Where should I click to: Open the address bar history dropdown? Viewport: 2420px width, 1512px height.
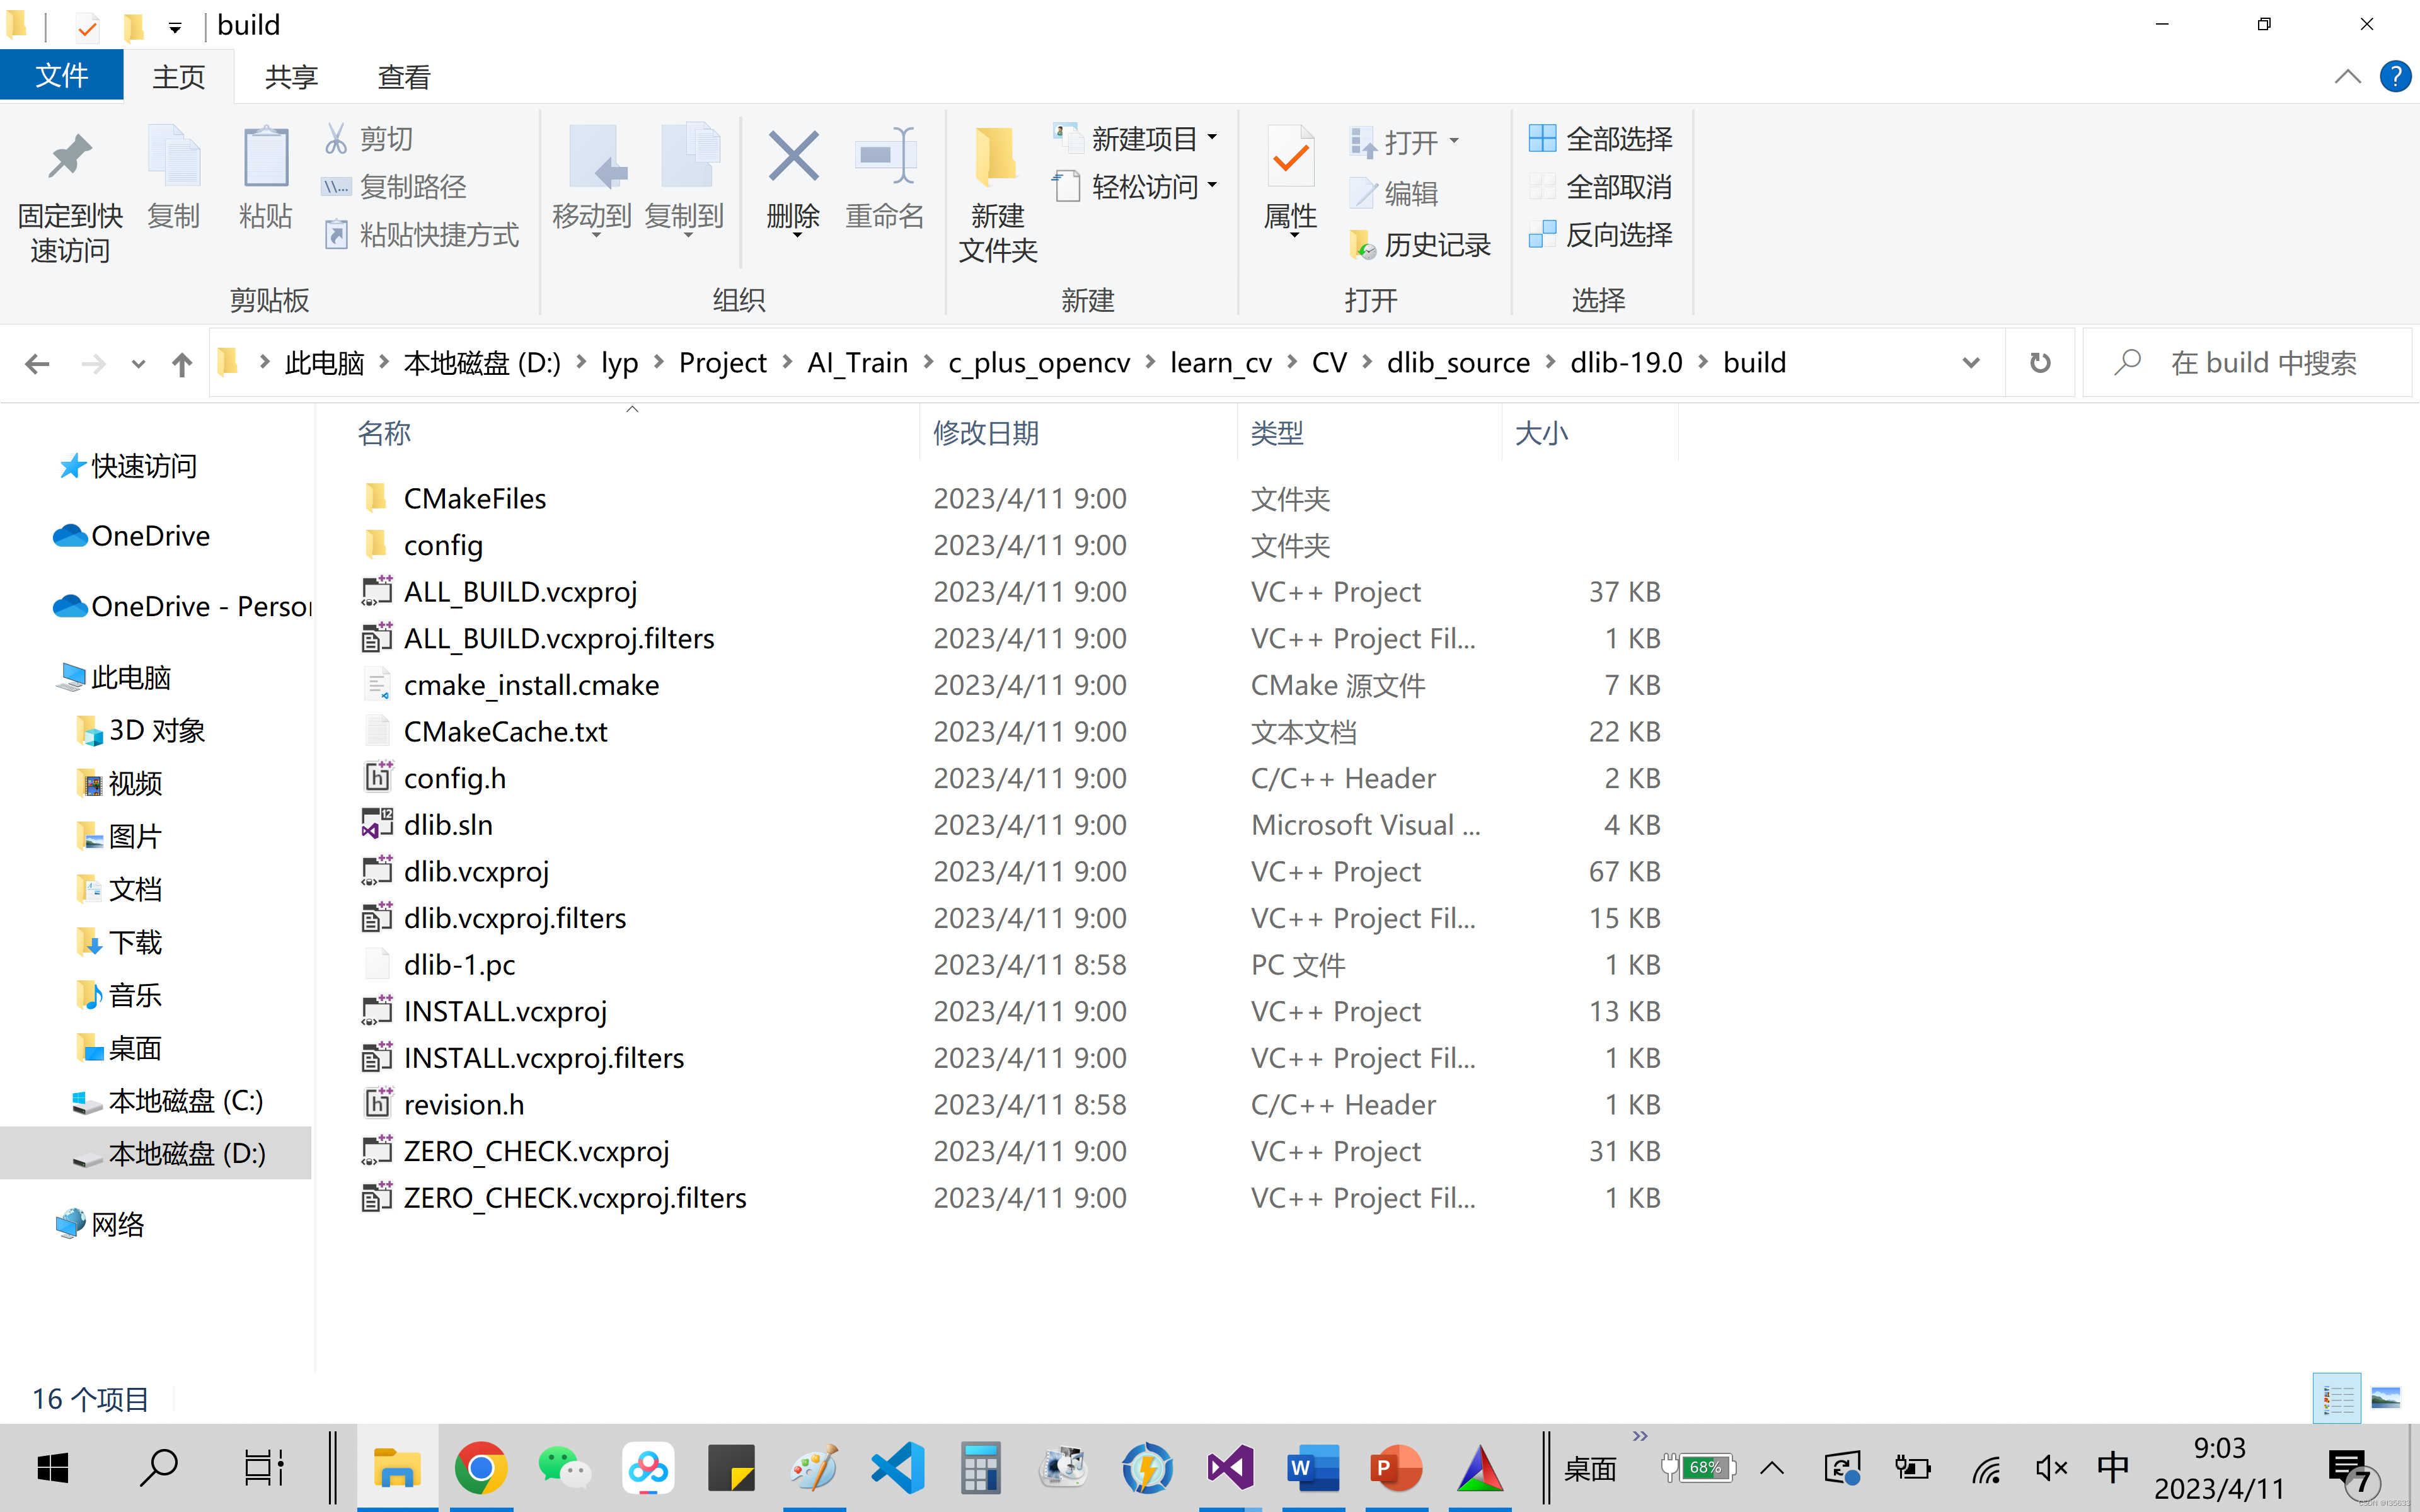coord(1970,362)
